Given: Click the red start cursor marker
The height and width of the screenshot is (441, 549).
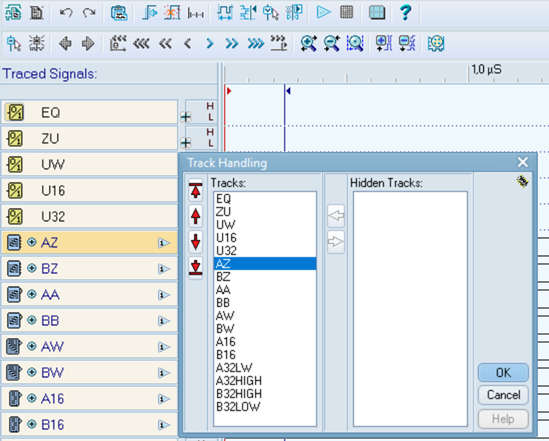Looking at the screenshot, I should click(x=229, y=91).
